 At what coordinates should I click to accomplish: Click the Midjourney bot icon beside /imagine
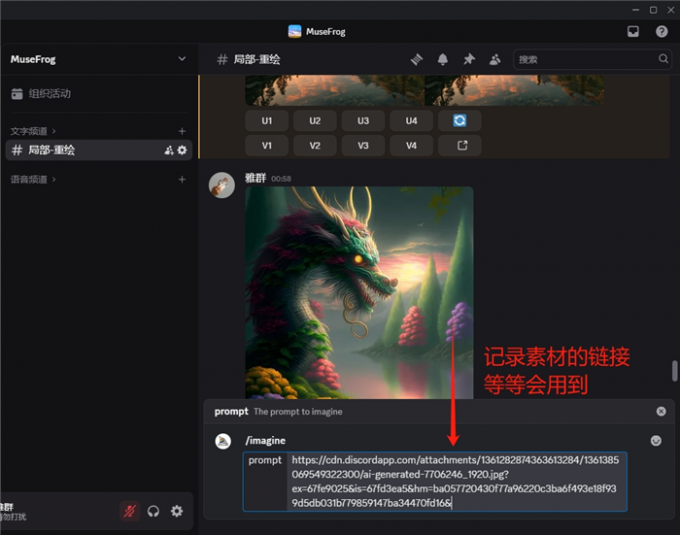tap(223, 441)
